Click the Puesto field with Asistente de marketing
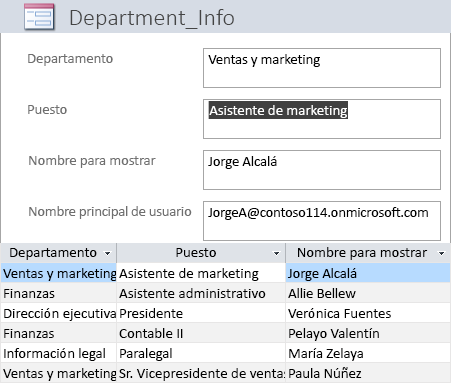Viewport: 451px width, 384px height. (322, 119)
